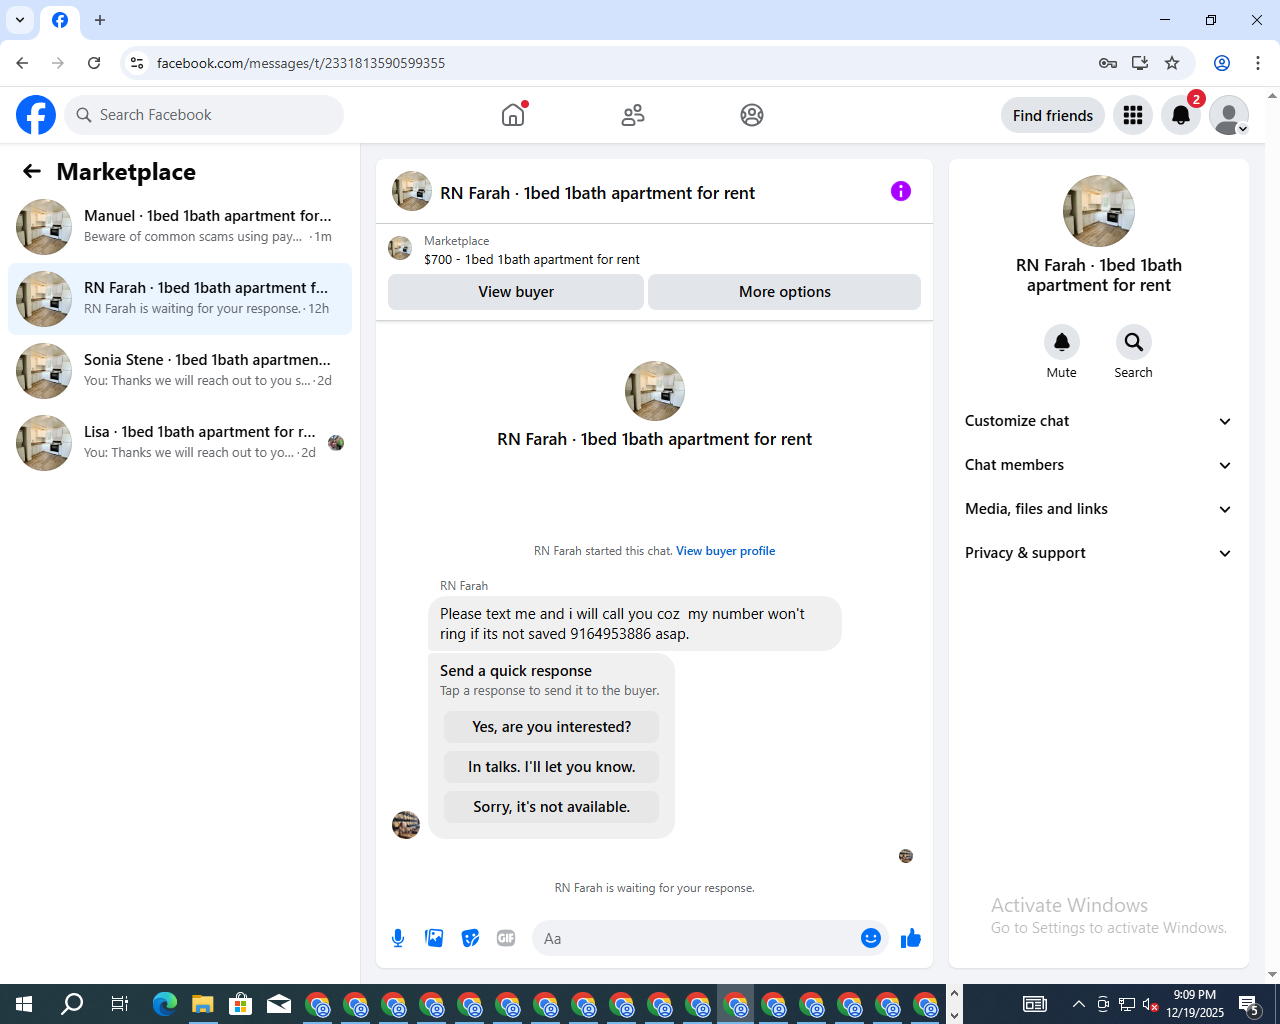Viewport: 1280px width, 1024px height.
Task: Open the tab search dropdown arrow
Action: tap(20, 20)
